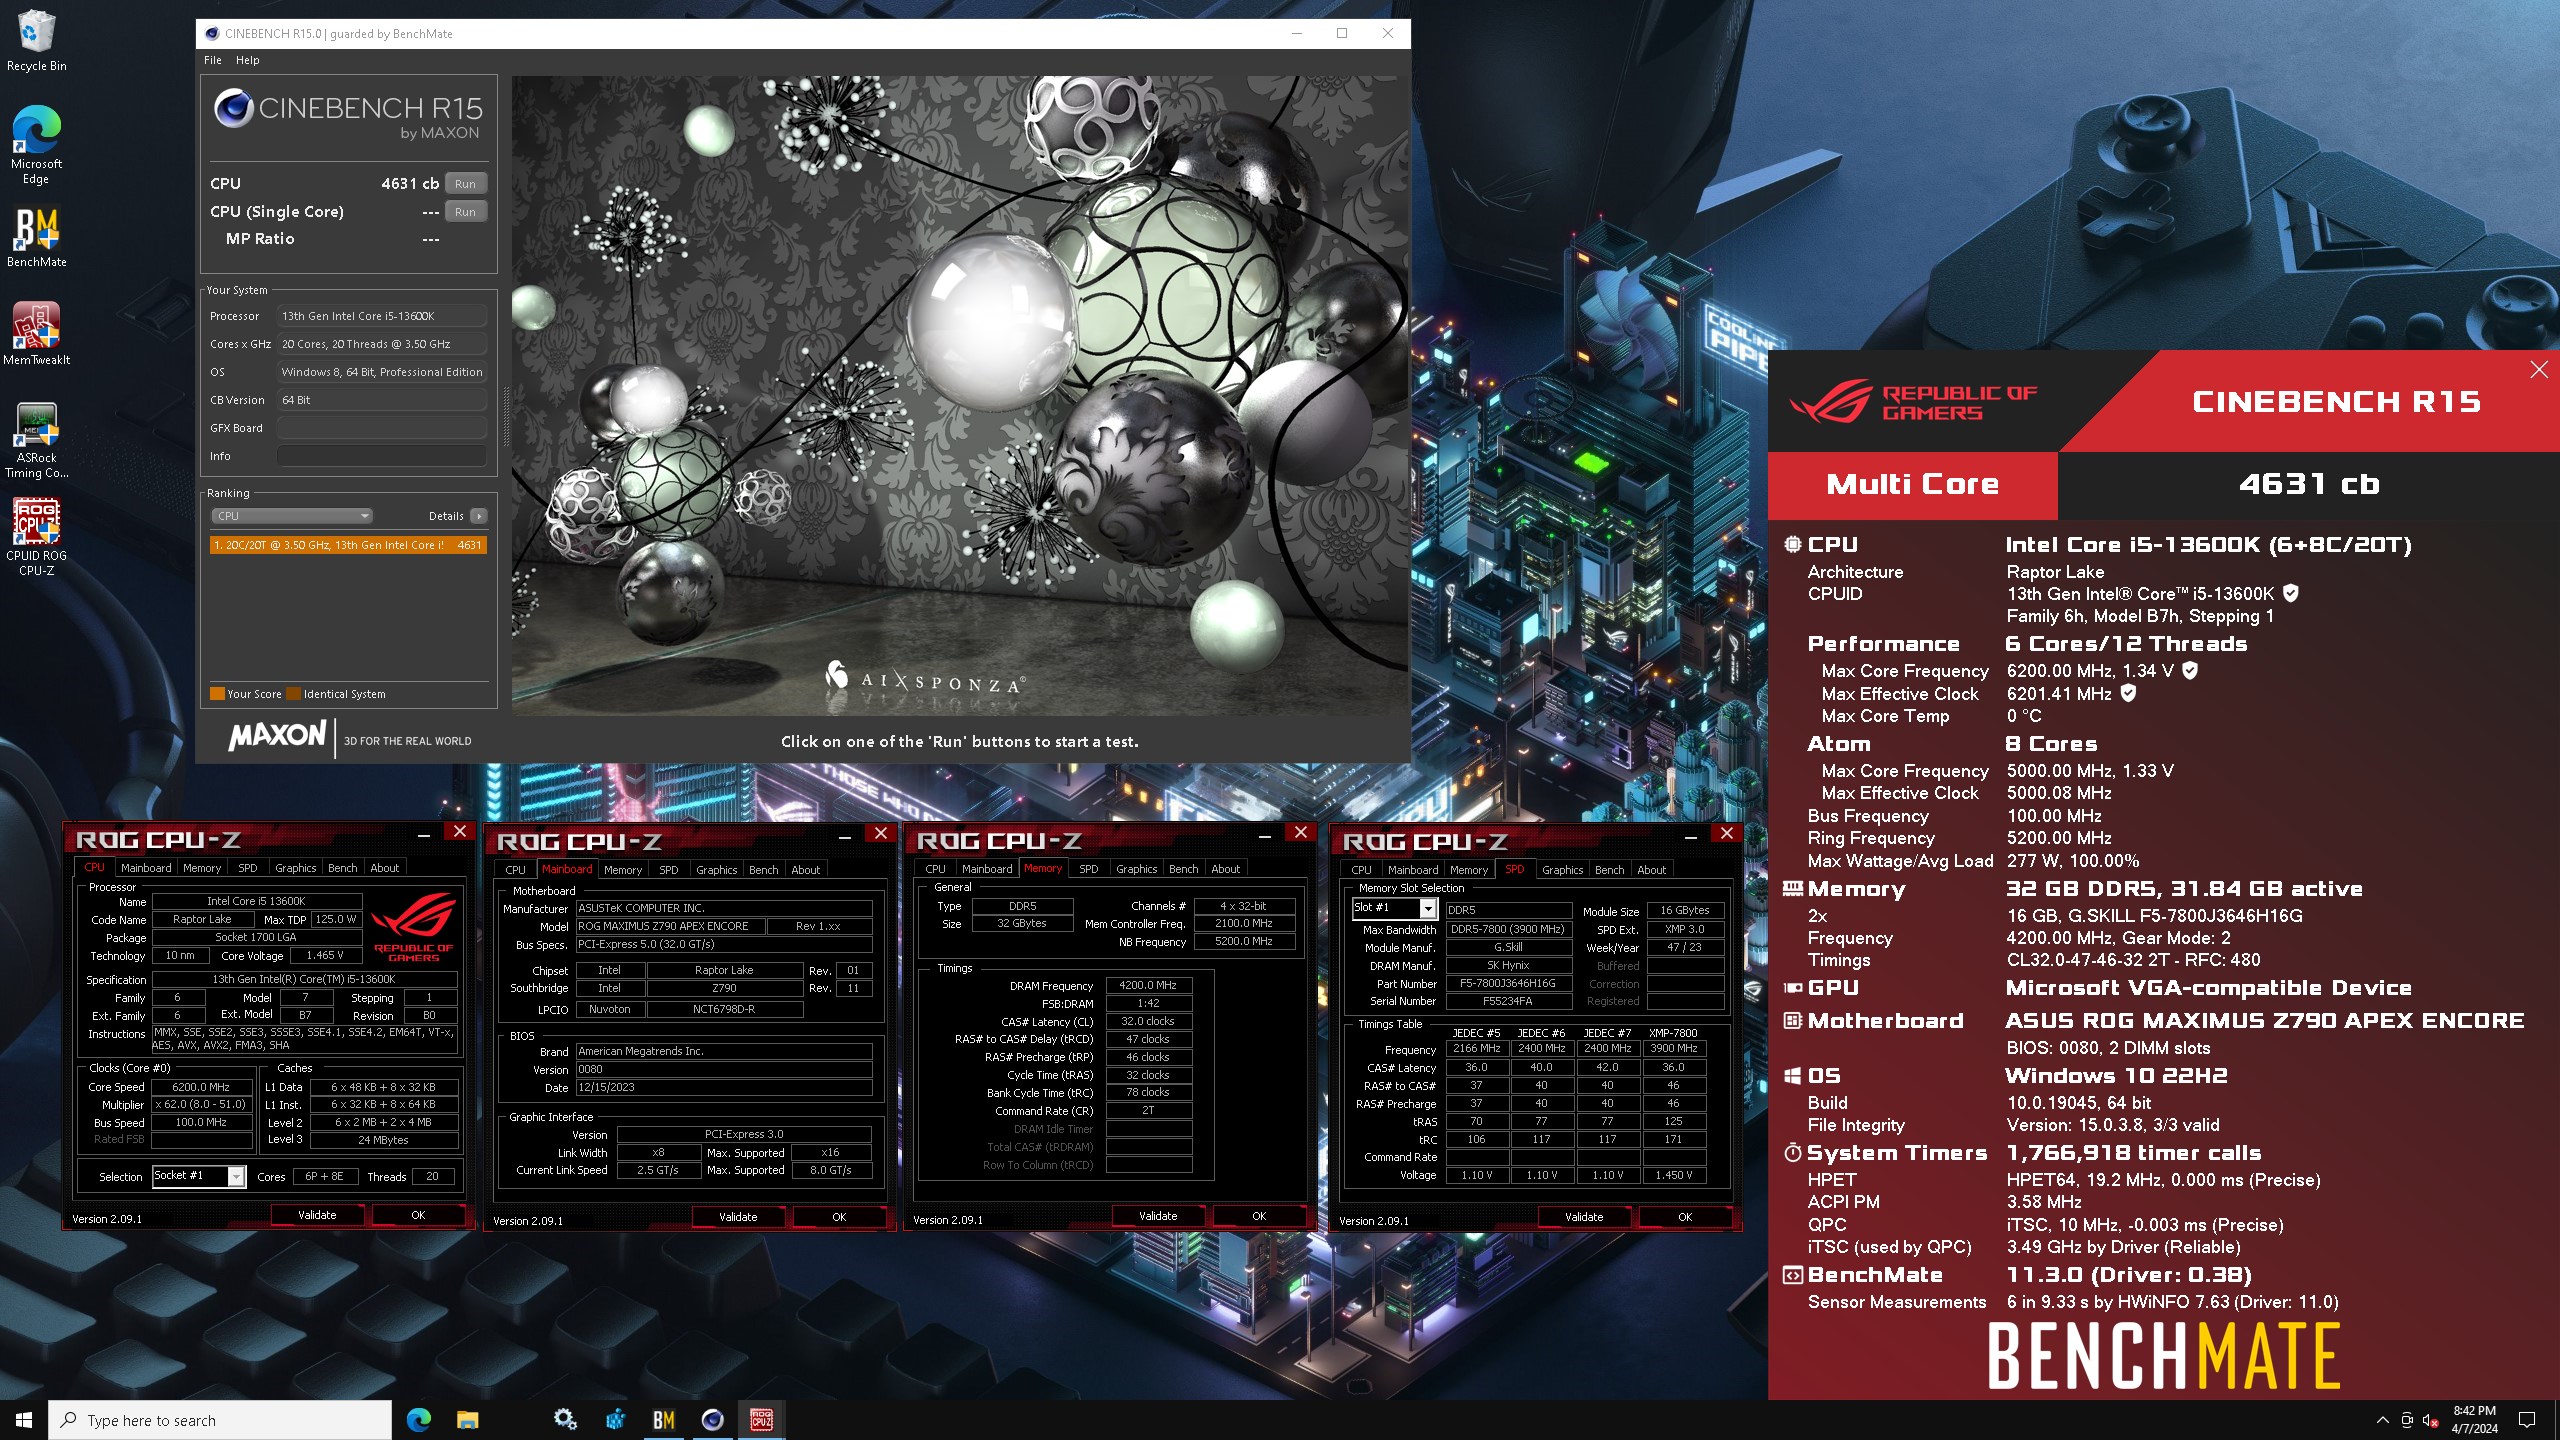Click the Cinebench panel resize handle
The width and height of the screenshot is (2560, 1440).
(506, 417)
